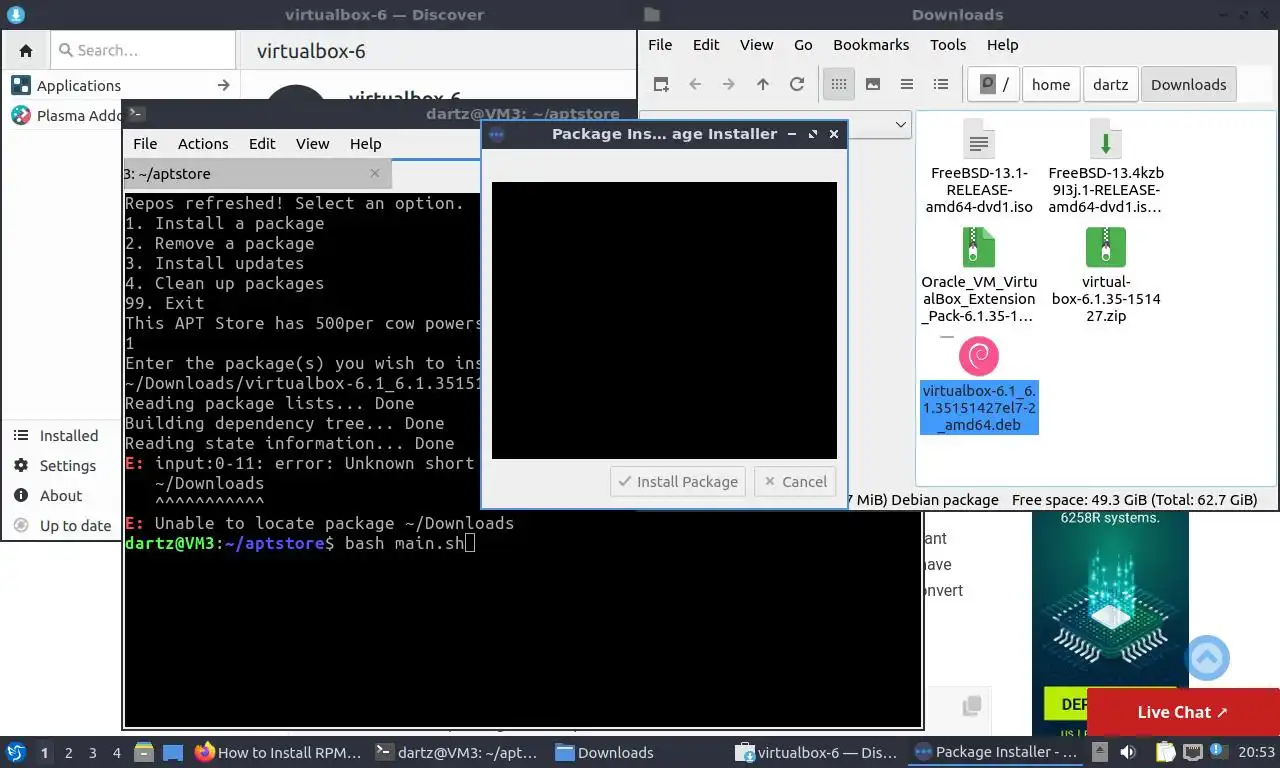Switch to Firefox How to Install RPM window
The image size is (1280, 768).
(278, 753)
